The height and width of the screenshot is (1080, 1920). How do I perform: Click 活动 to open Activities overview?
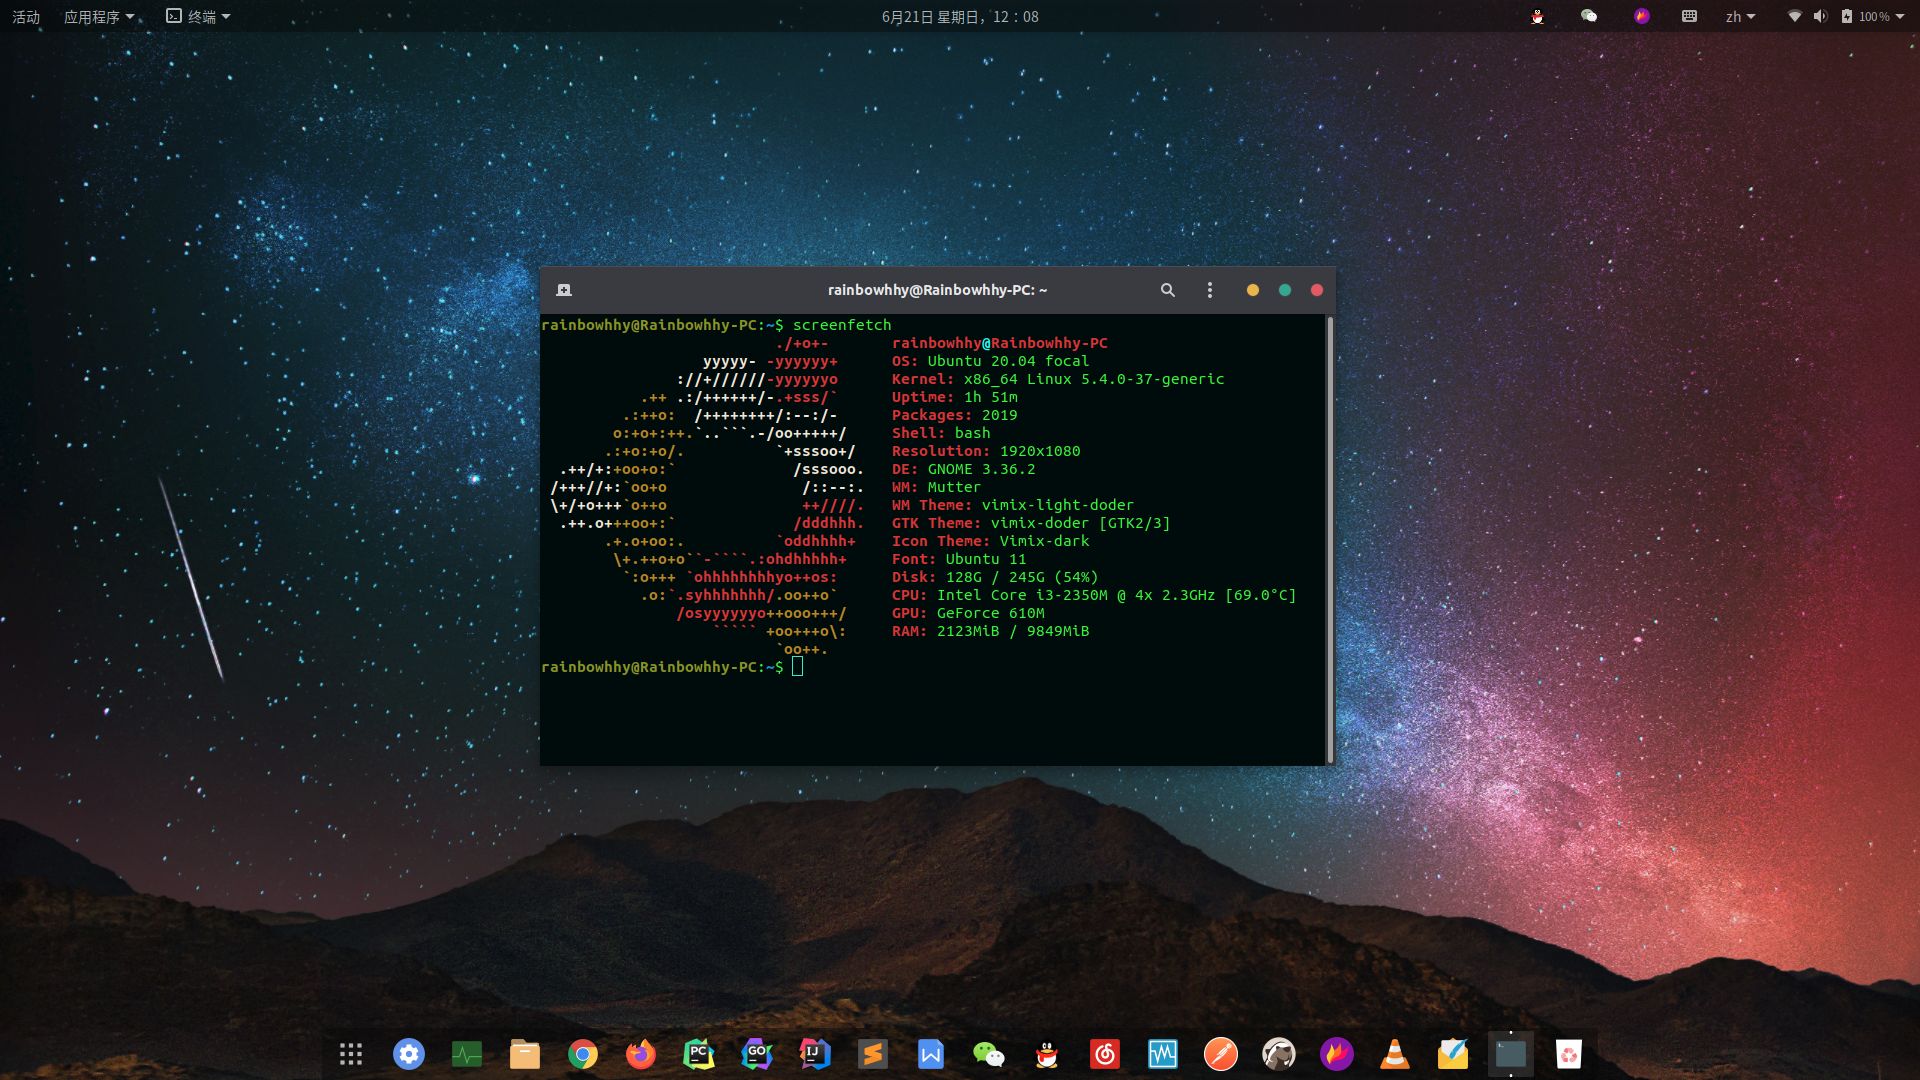pos(25,16)
